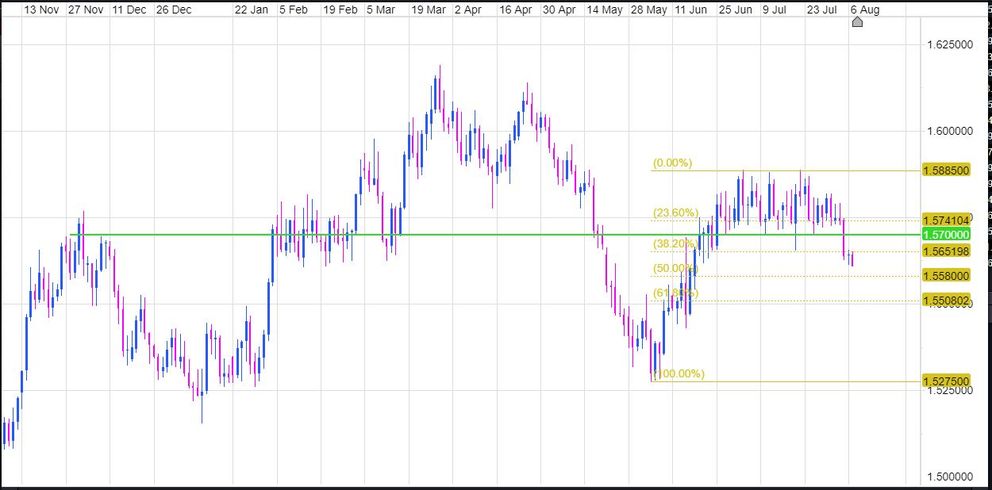This screenshot has height=490, width=992.
Task: Click the 19 Feb date label
Action: [x=340, y=10]
